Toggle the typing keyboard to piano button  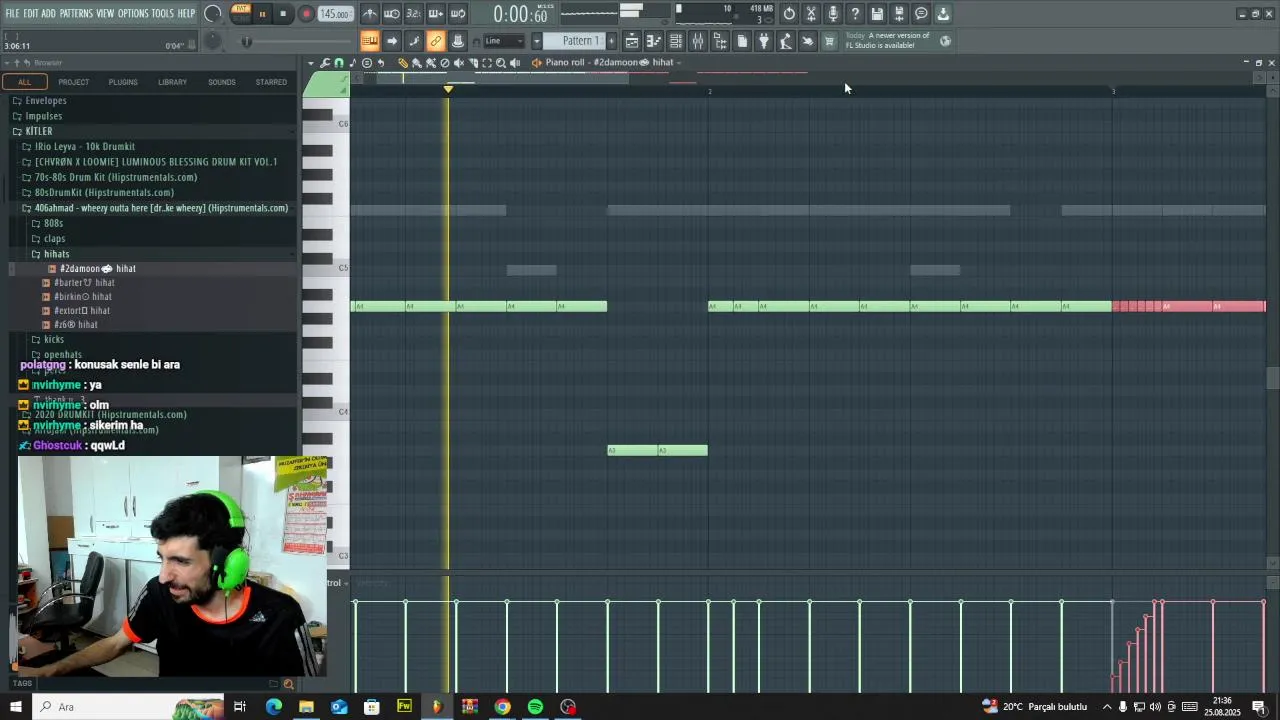click(x=370, y=41)
